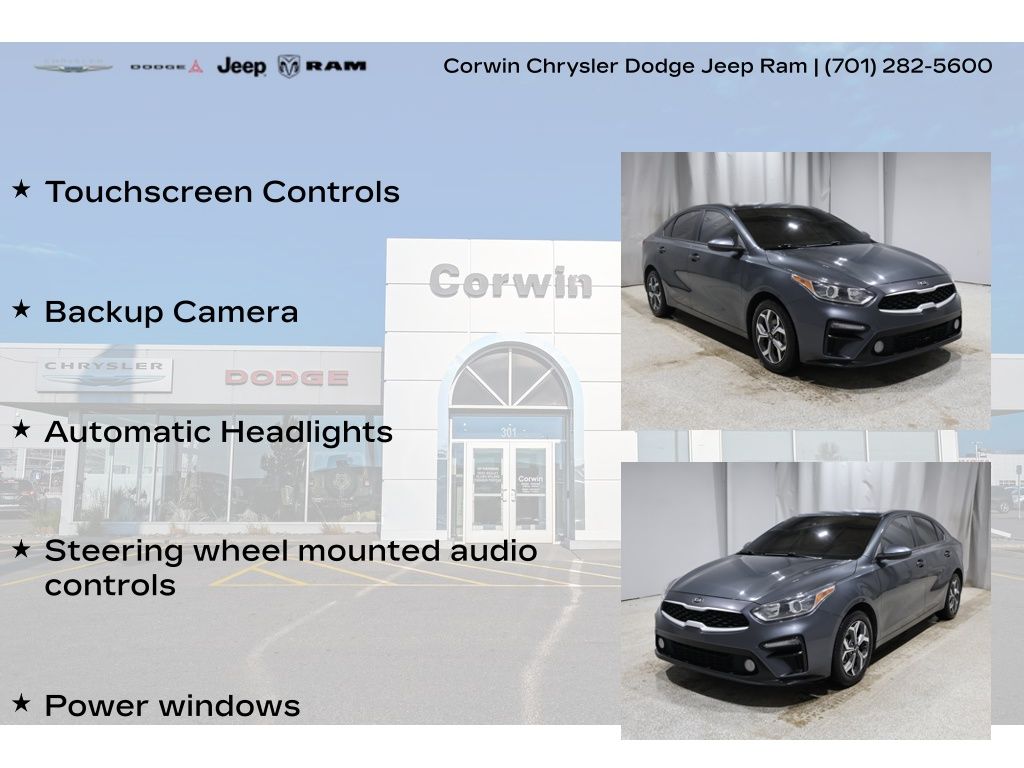Click the star beside Power windows

pos(21,703)
